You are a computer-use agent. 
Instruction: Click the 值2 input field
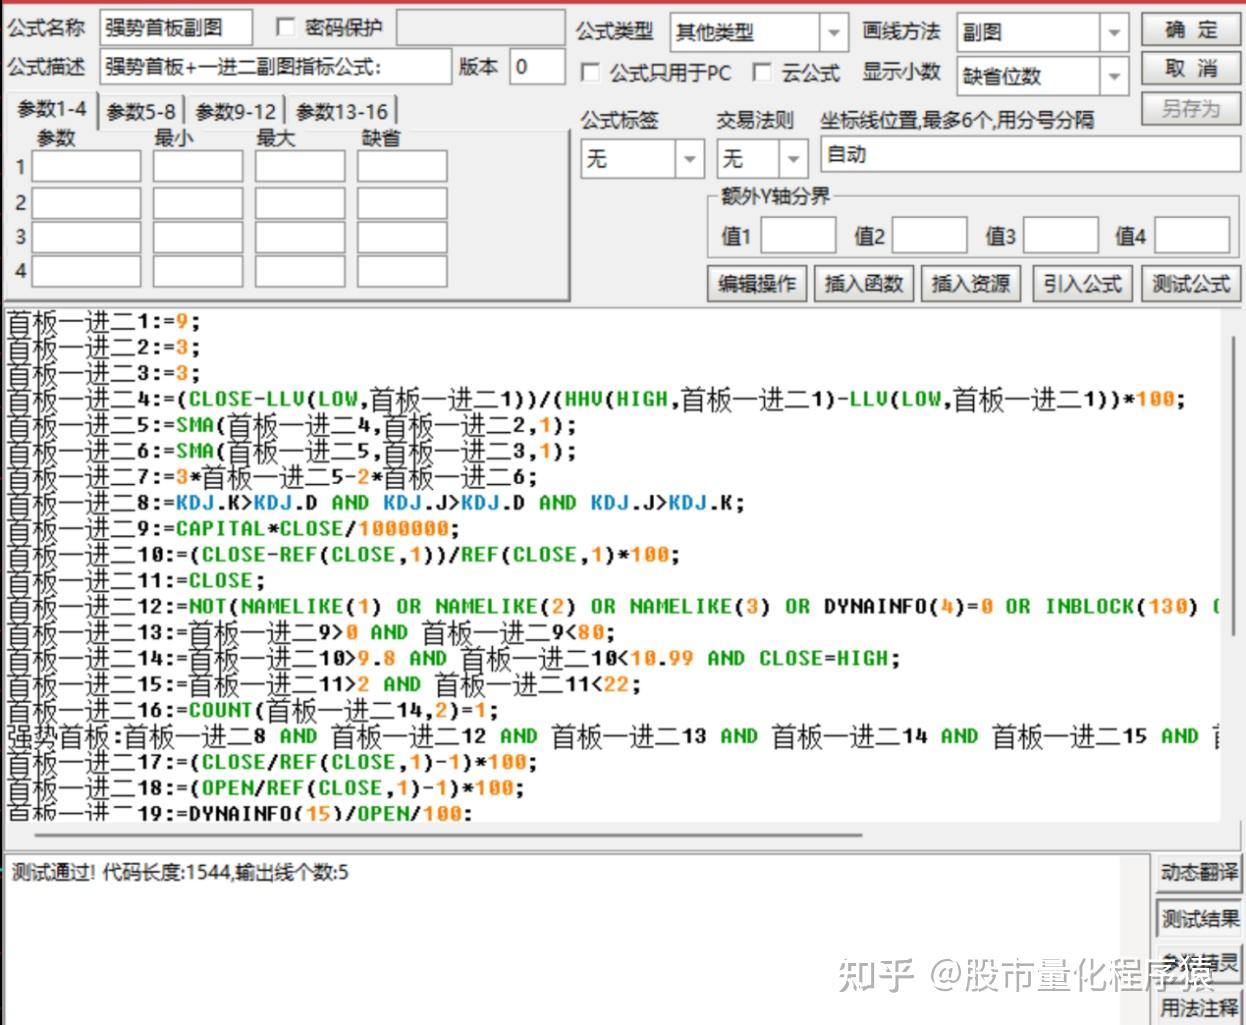[929, 235]
